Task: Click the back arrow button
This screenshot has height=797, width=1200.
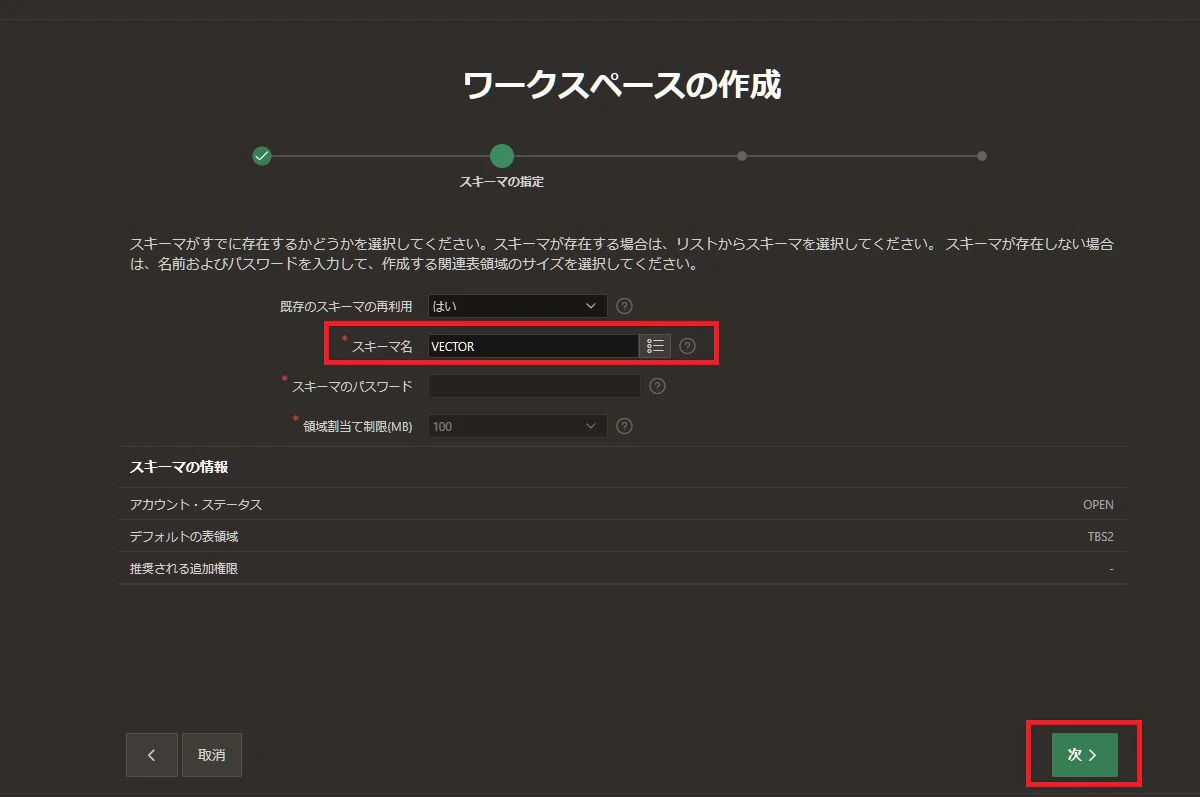Action: point(152,755)
